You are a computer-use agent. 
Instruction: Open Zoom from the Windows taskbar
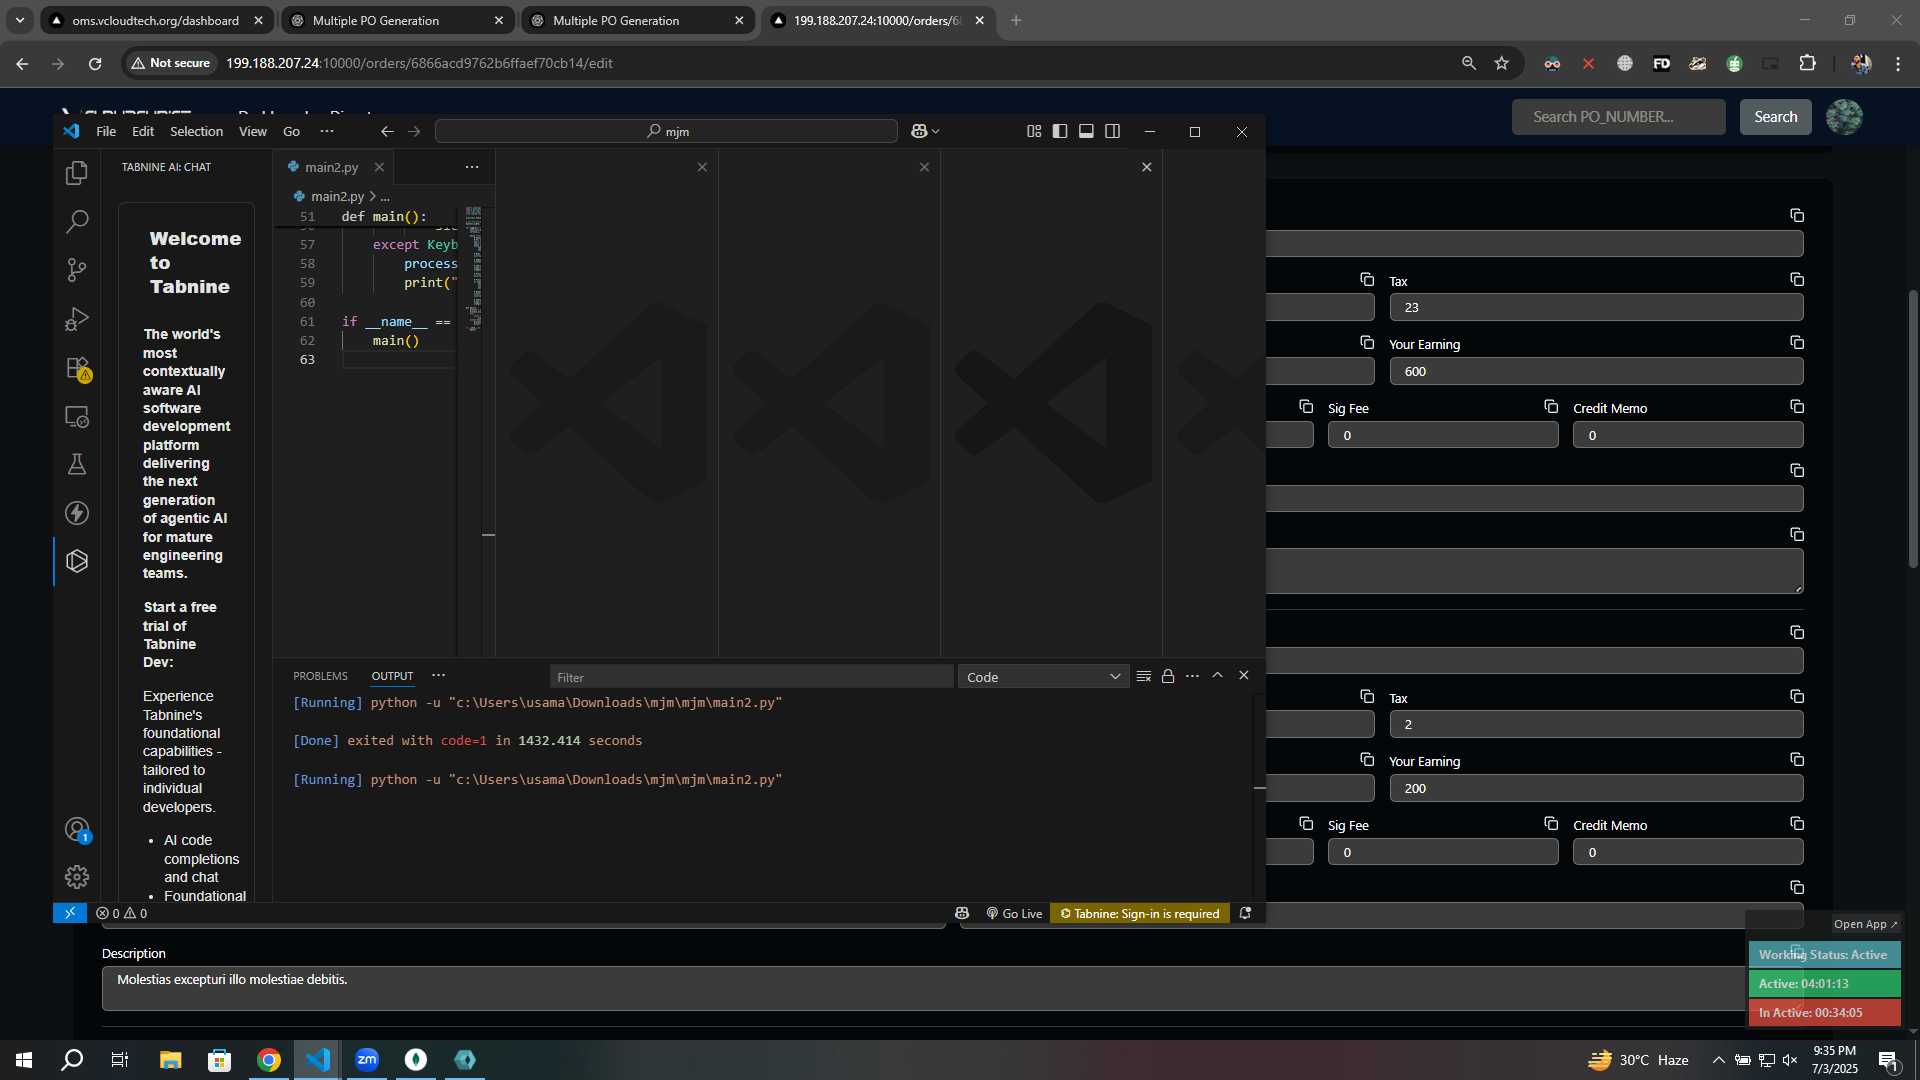[367, 1059]
